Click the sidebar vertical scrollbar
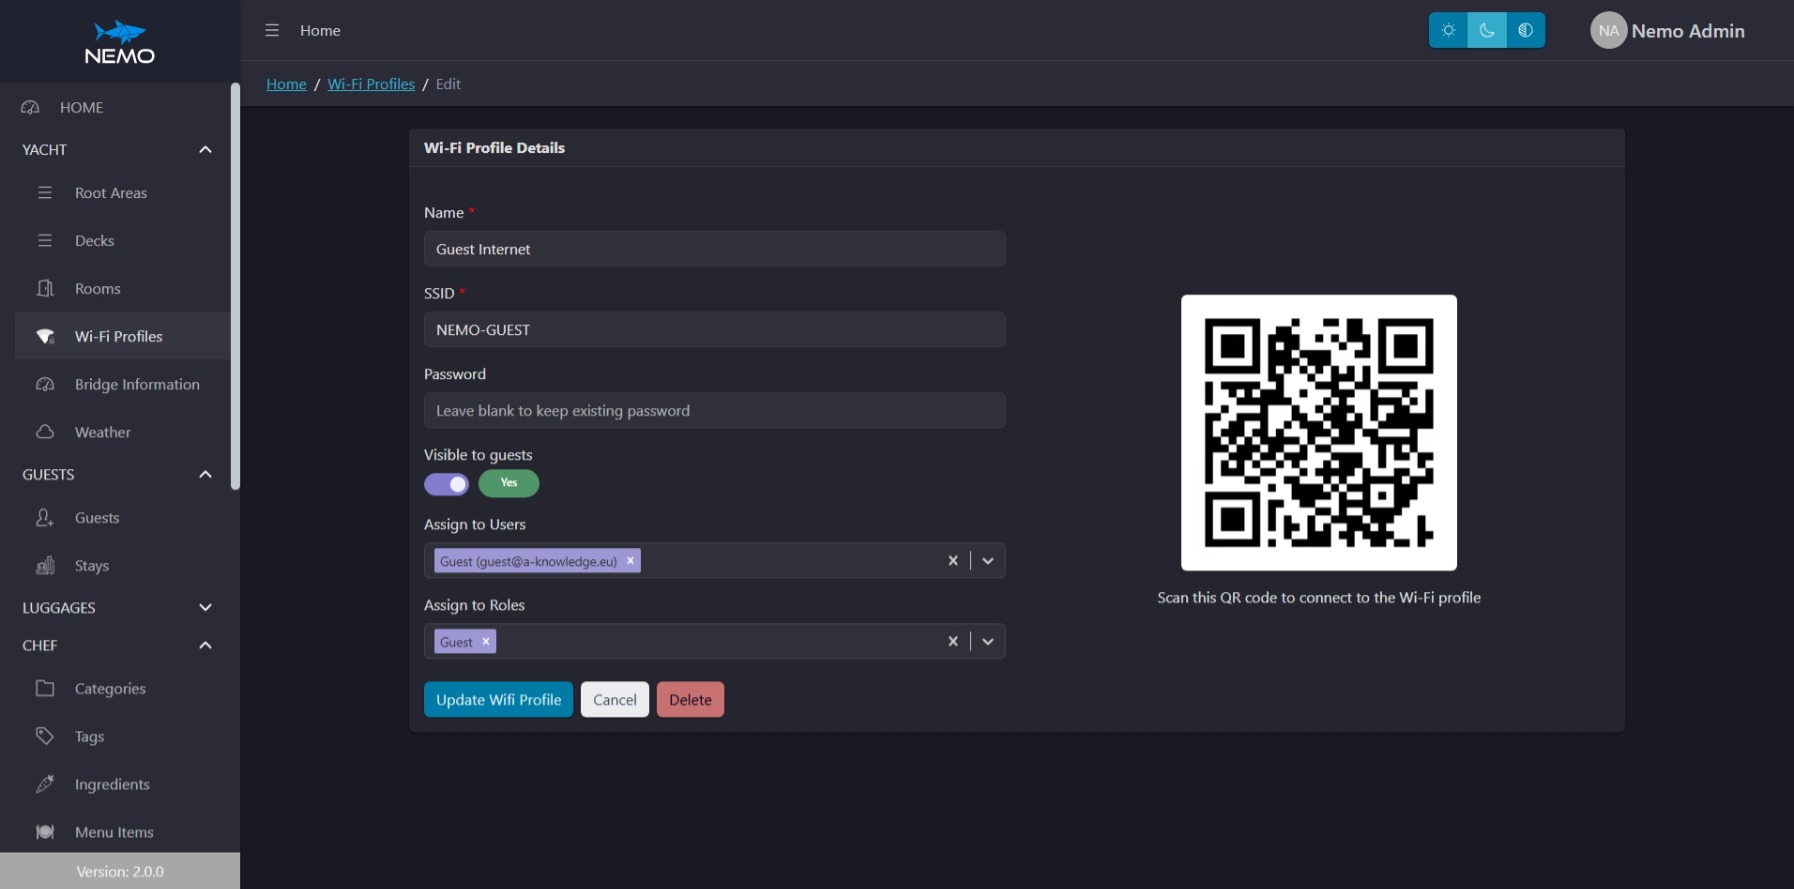This screenshot has width=1794, height=889. click(x=235, y=287)
